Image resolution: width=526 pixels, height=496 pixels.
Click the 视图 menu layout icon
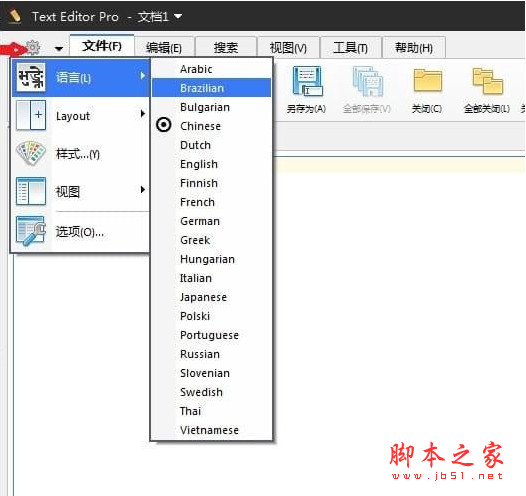click(x=31, y=191)
